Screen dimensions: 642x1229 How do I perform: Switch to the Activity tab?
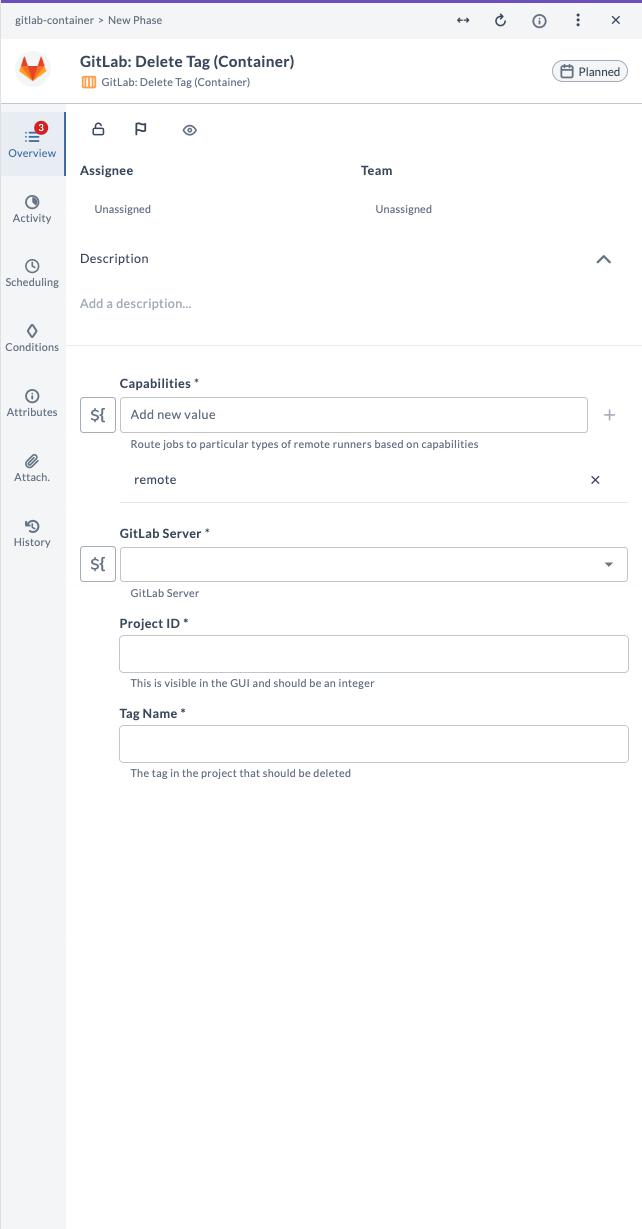(32, 209)
